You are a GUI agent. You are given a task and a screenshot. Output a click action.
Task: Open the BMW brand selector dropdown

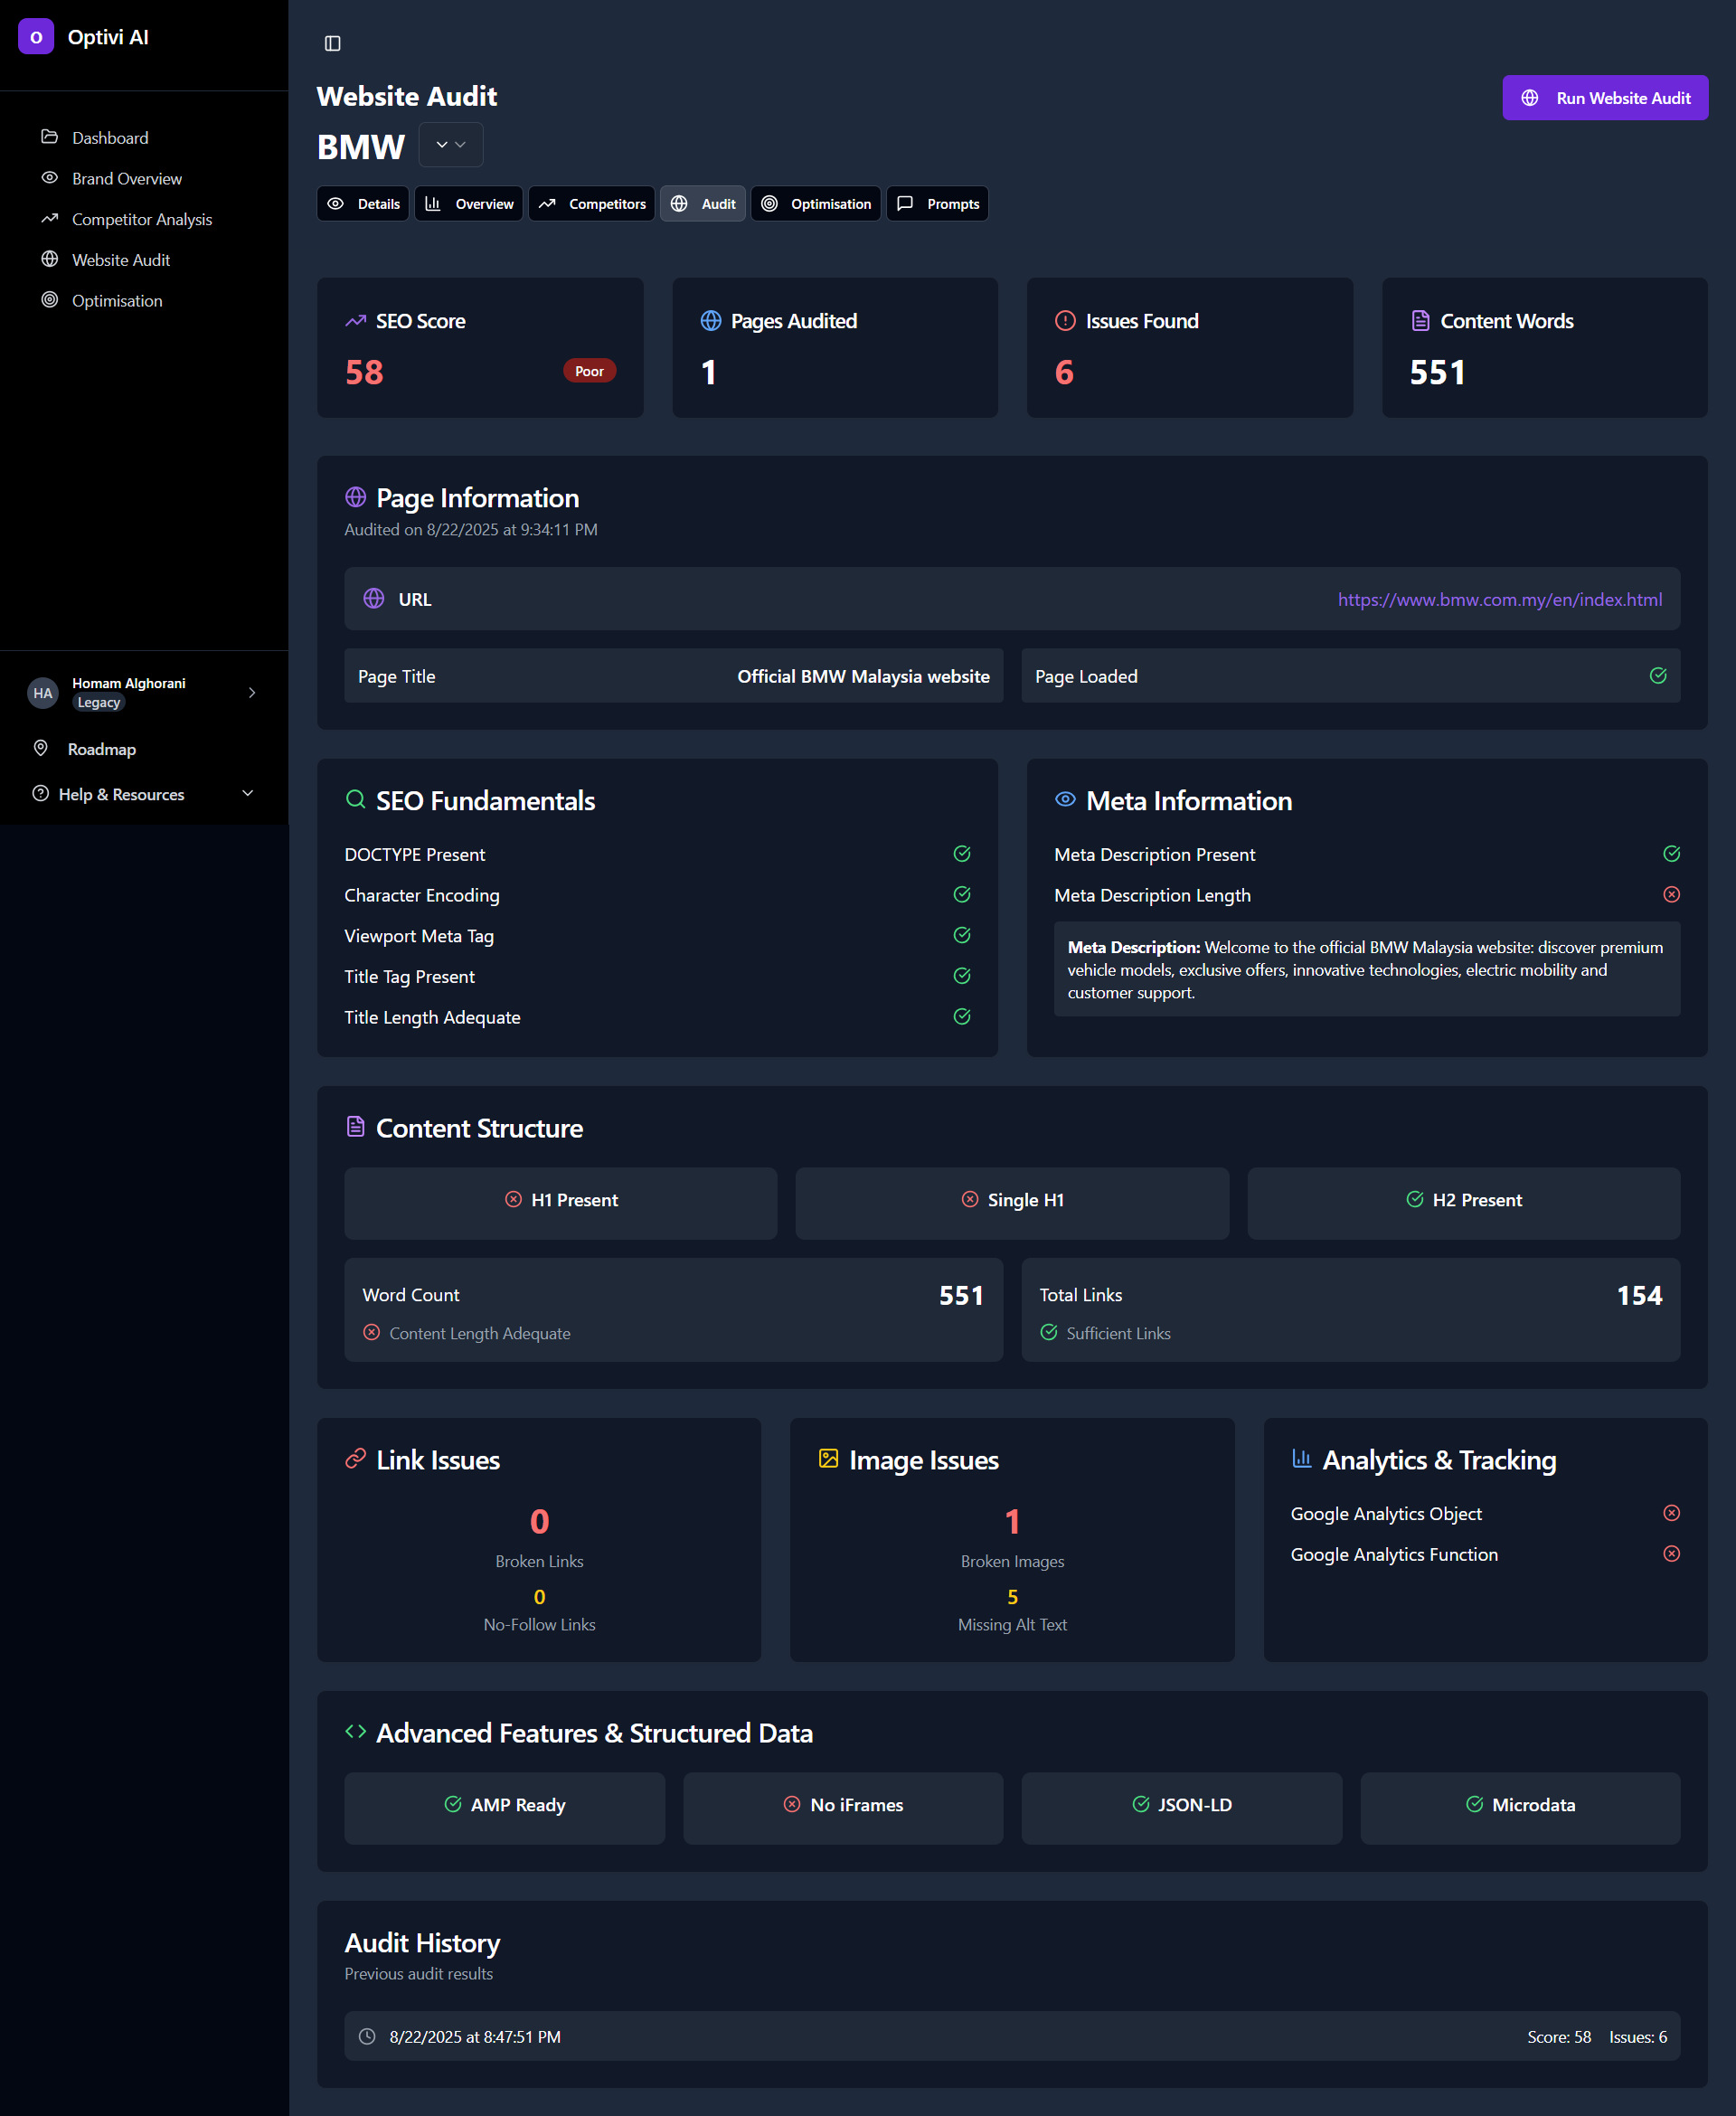pyautogui.click(x=451, y=145)
